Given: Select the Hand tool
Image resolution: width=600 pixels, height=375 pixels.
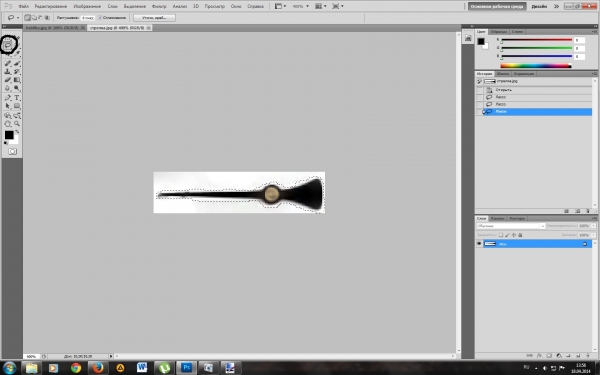Looking at the screenshot, I should [8, 124].
